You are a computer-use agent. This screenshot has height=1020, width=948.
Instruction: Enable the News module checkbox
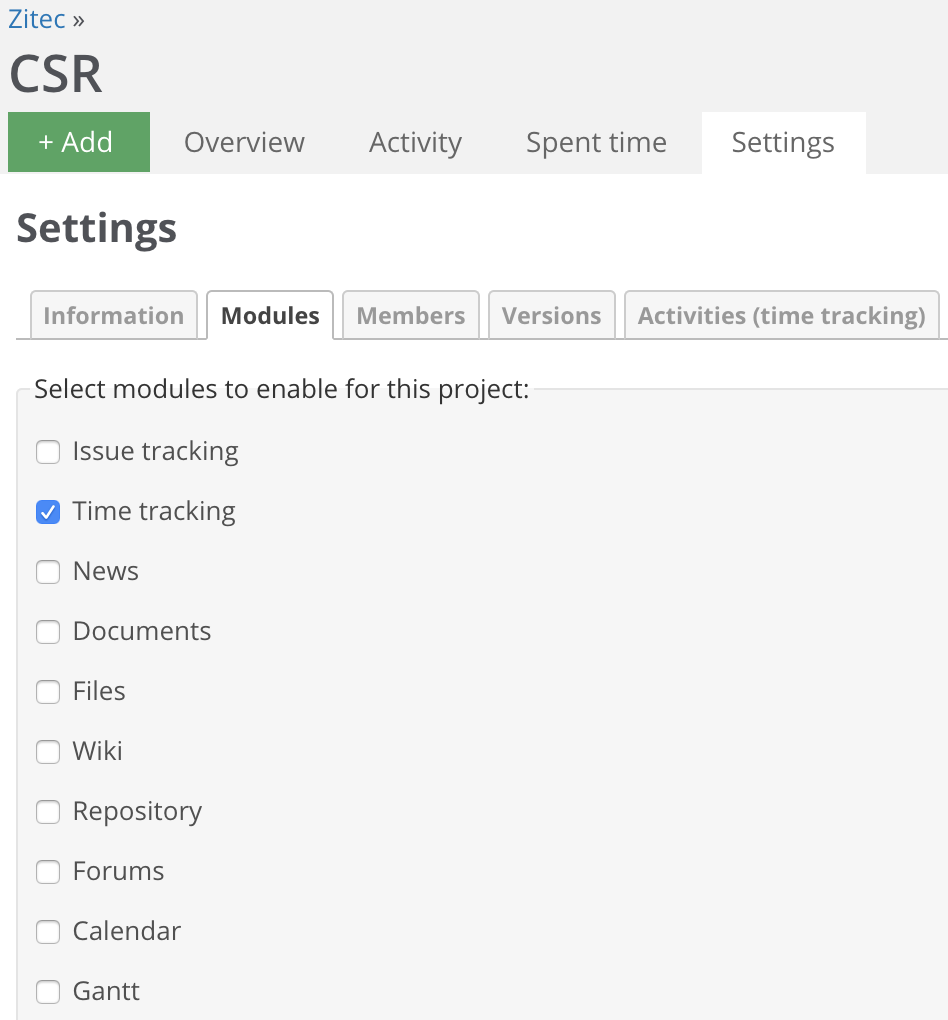coord(47,572)
